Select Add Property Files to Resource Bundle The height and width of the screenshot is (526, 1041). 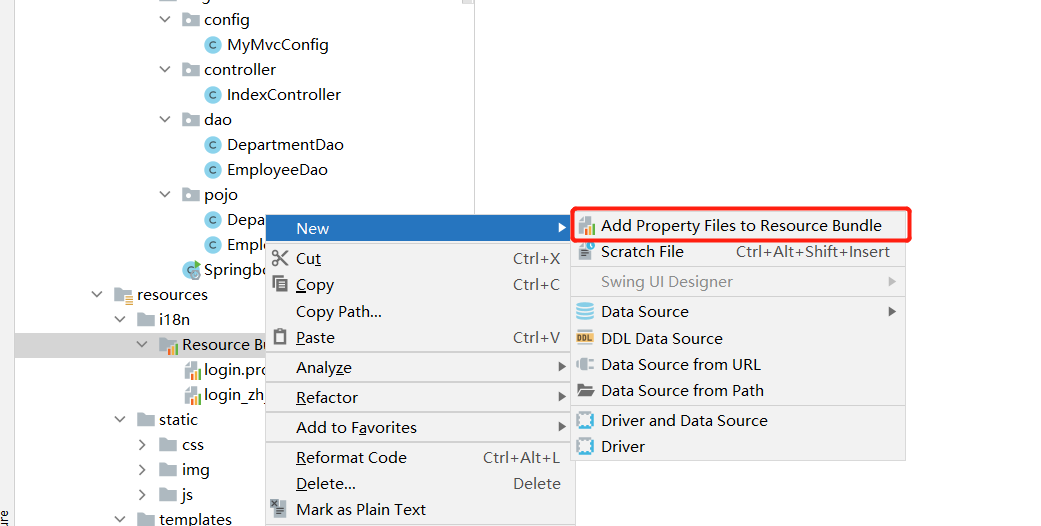coord(740,226)
